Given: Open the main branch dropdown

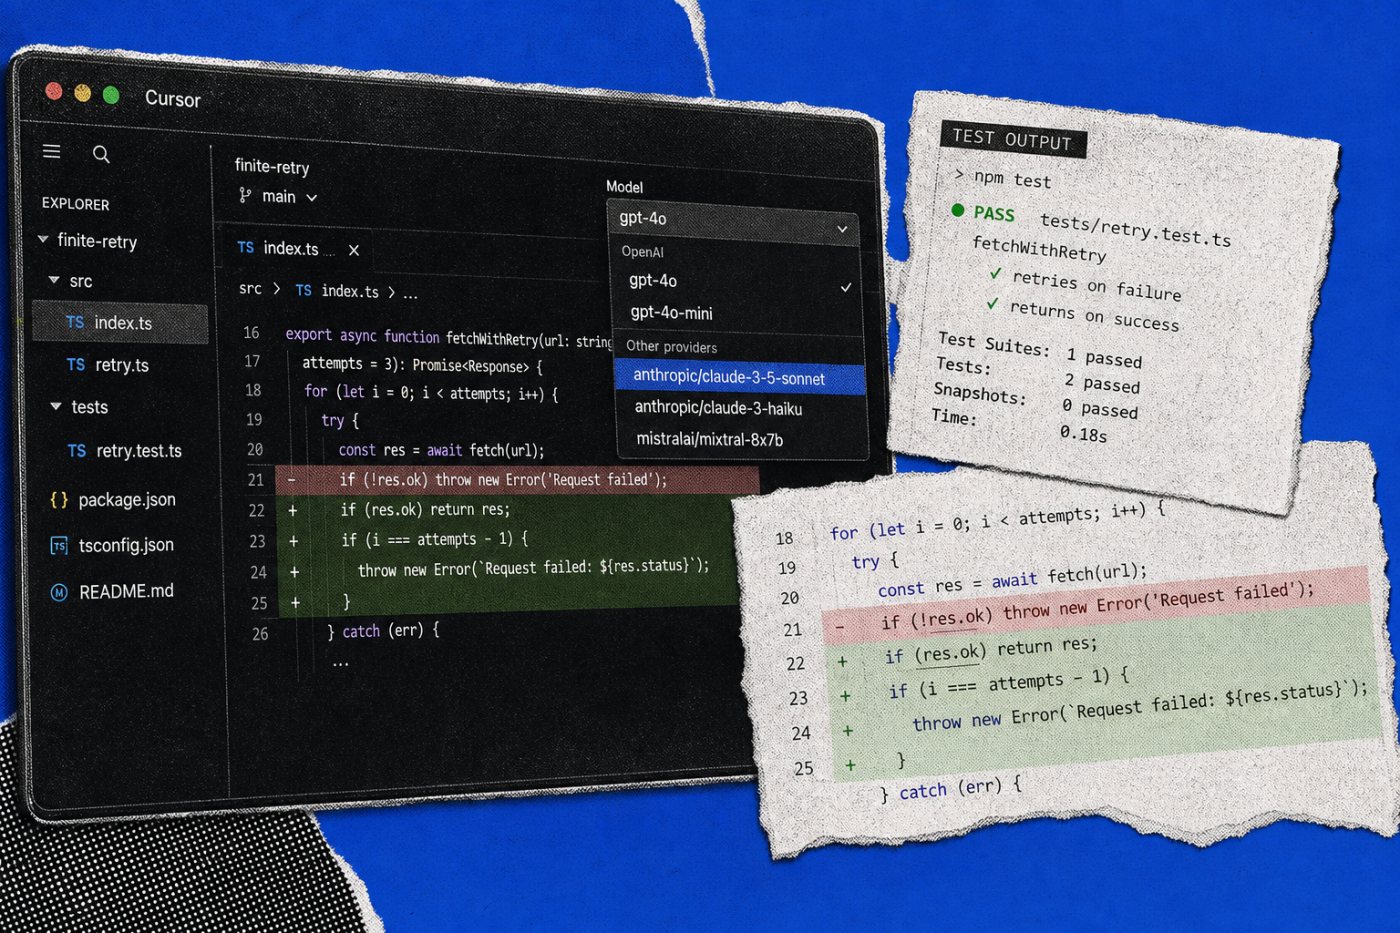Looking at the screenshot, I should pos(279,196).
